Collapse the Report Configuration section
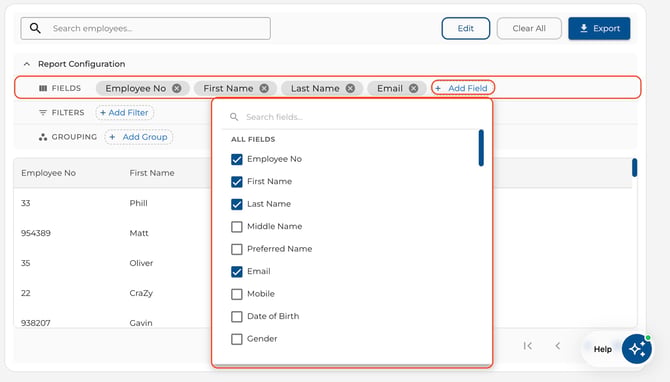The image size is (670, 382). pos(26,64)
